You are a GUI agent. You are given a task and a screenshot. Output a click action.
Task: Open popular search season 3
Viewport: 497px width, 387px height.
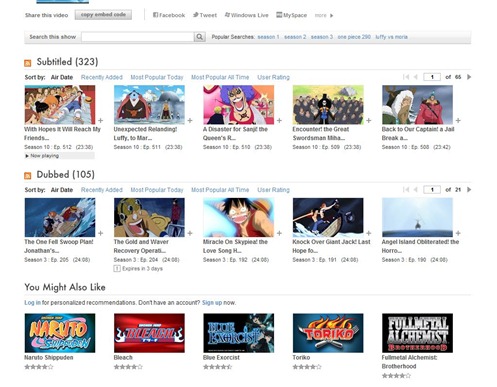pyautogui.click(x=322, y=37)
